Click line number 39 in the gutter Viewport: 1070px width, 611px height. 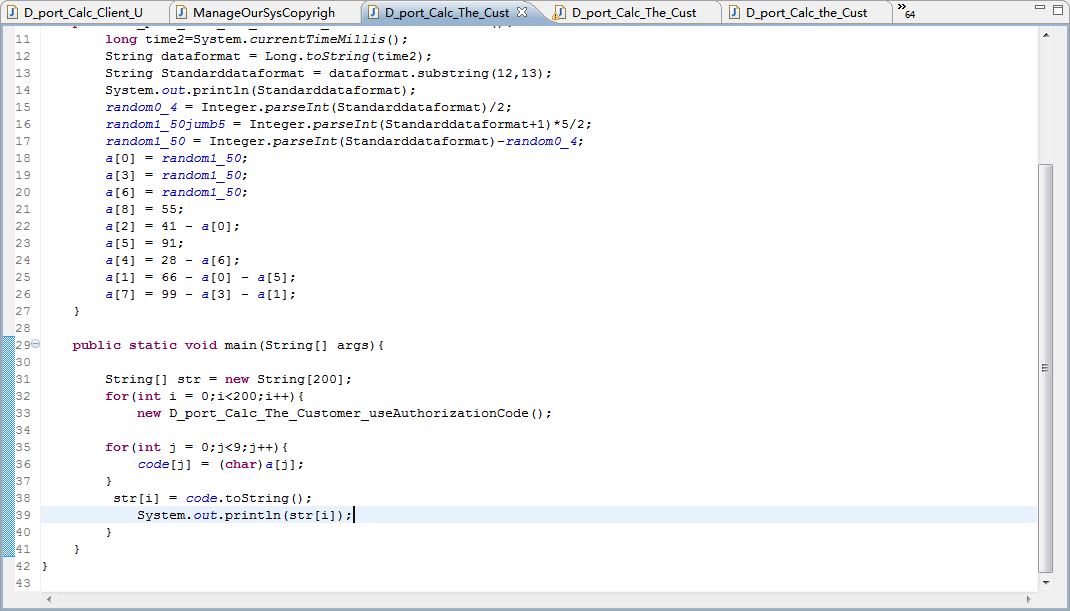(23, 515)
